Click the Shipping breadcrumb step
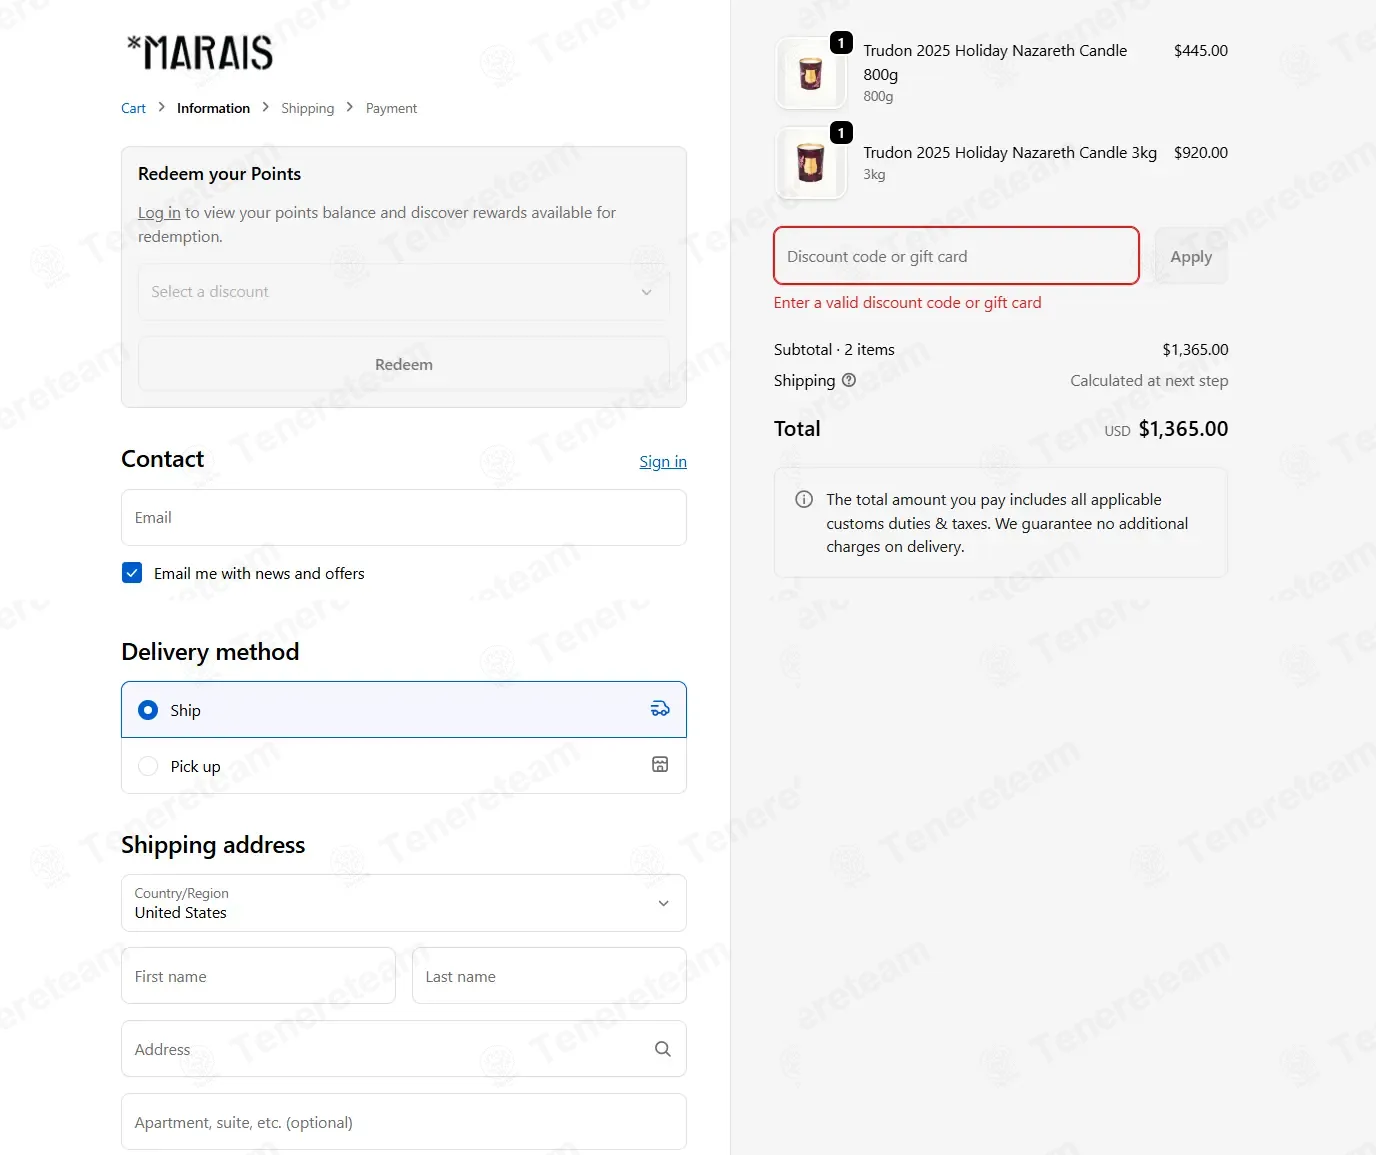The image size is (1376, 1155). (308, 108)
